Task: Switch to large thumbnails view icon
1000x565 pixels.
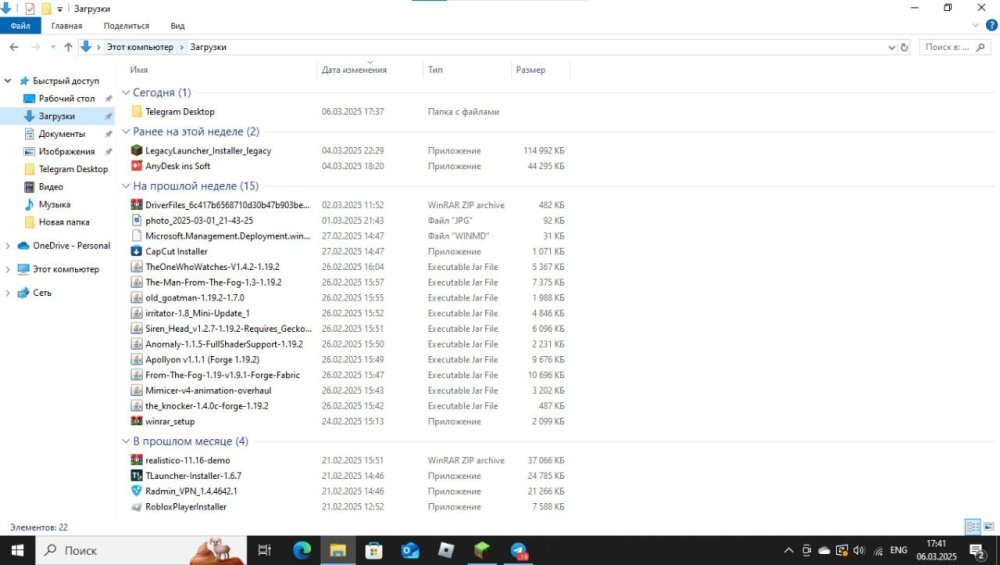Action: [989, 527]
